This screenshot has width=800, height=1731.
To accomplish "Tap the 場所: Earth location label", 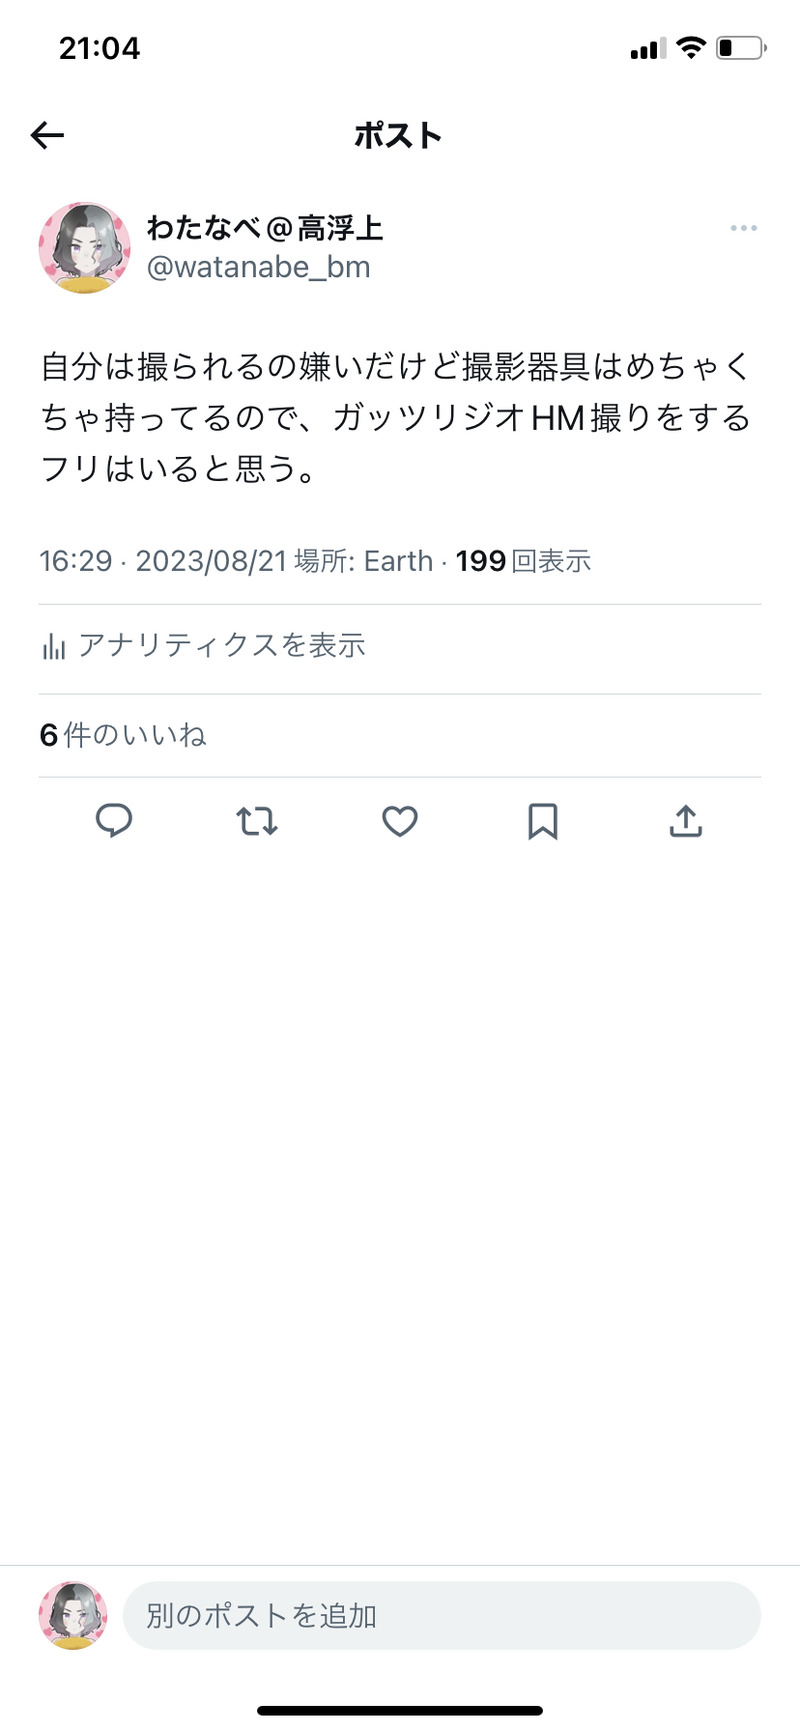I will [x=364, y=561].
